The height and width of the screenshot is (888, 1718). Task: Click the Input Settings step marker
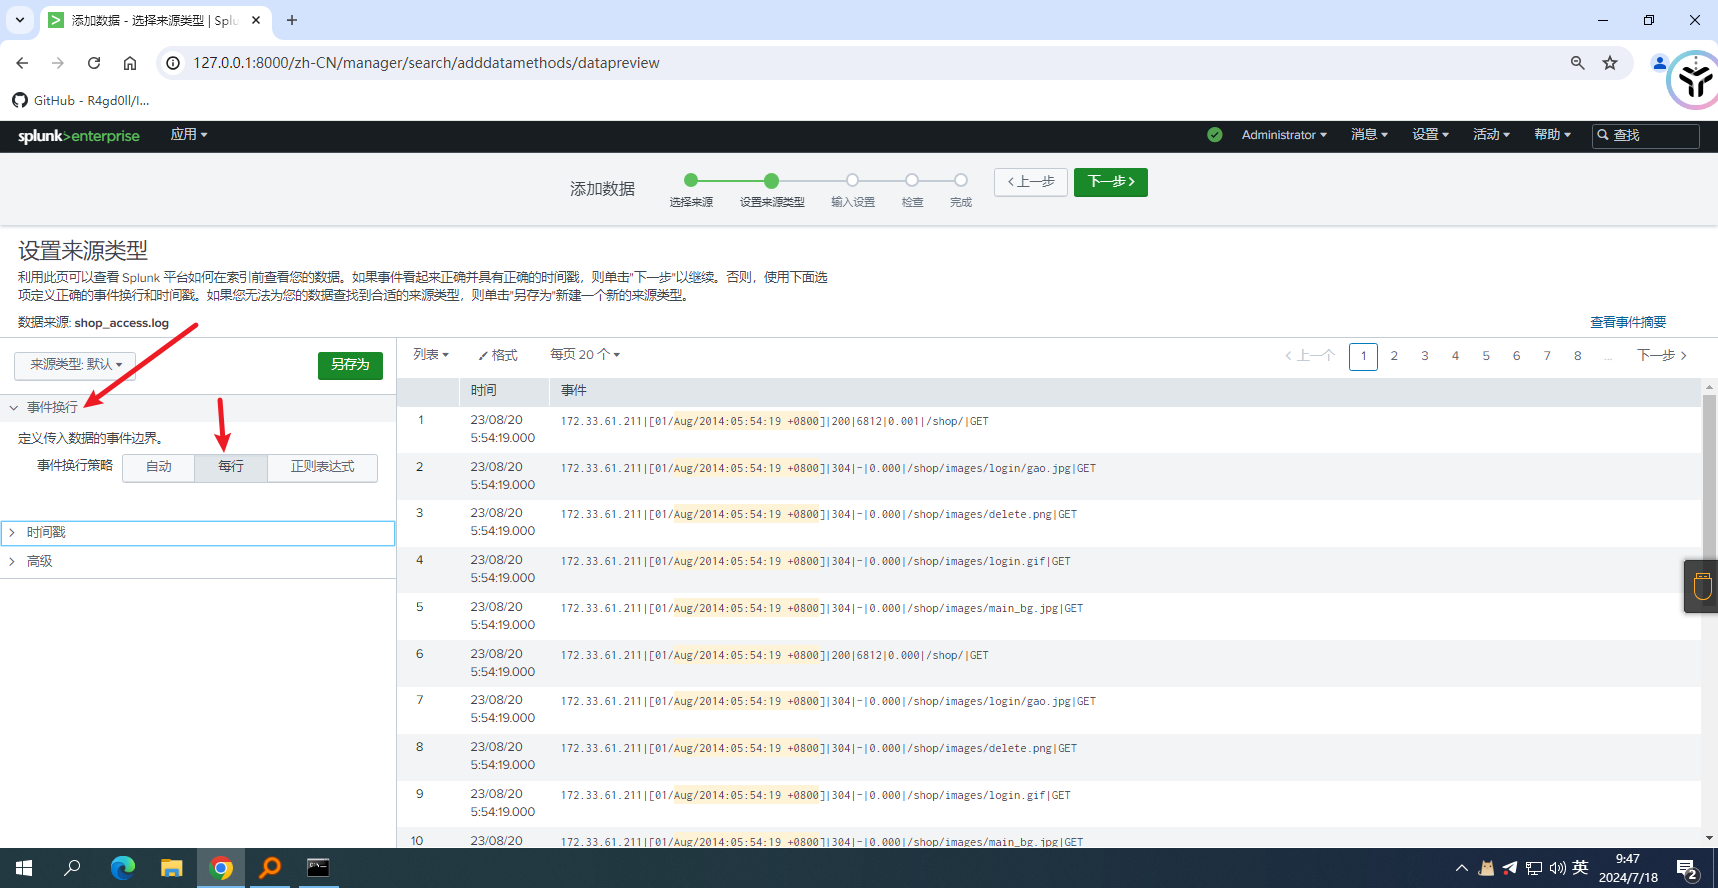[852, 181]
